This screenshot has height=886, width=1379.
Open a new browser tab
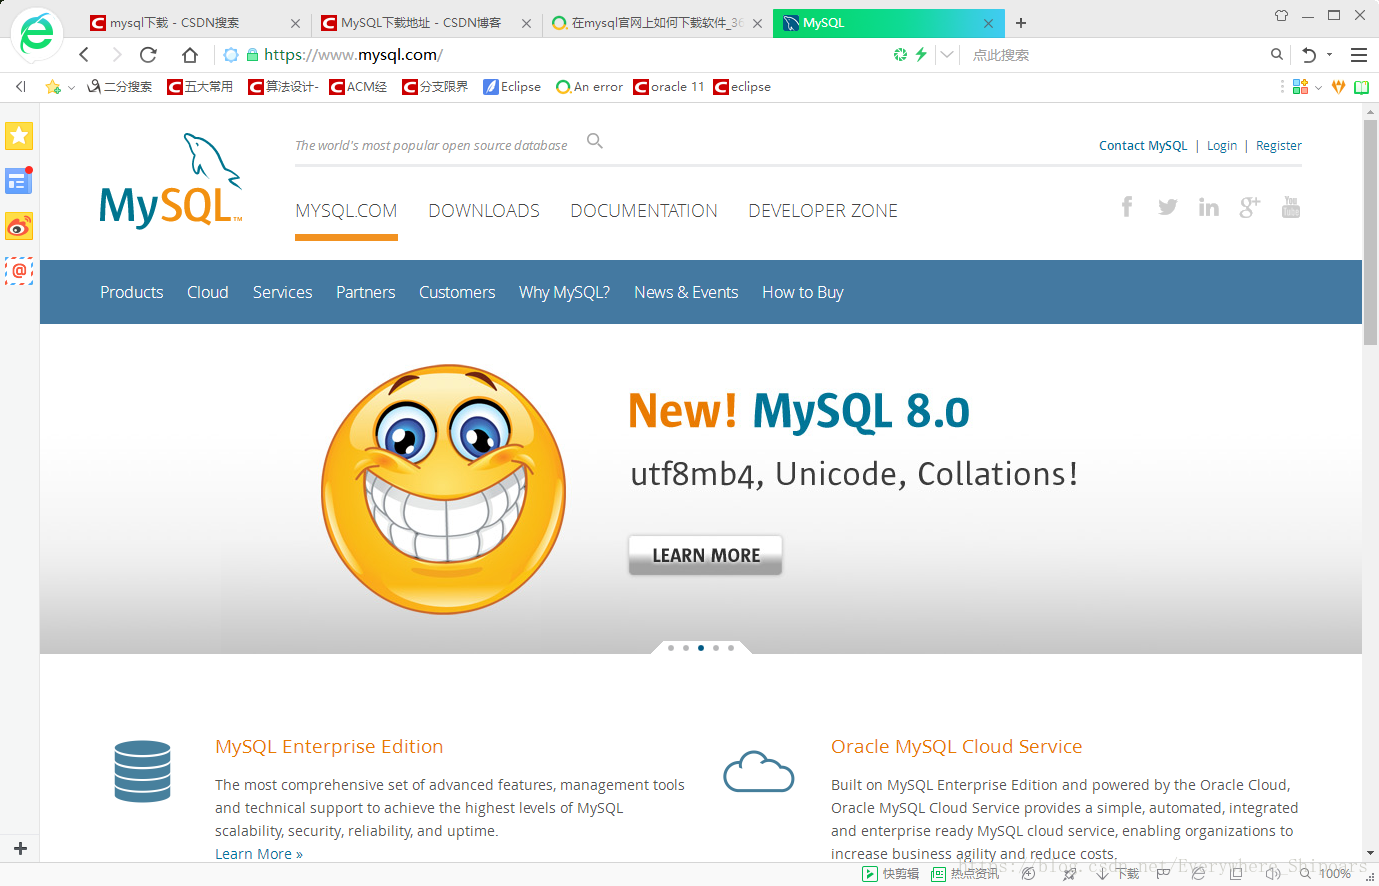click(x=1020, y=22)
